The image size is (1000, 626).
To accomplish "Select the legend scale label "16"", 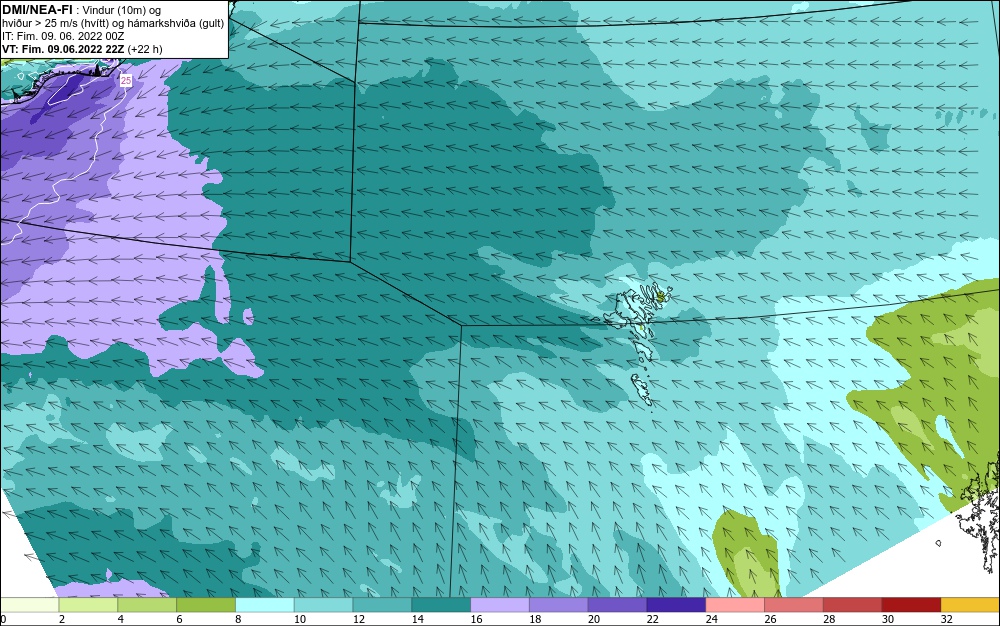I will coord(476,619).
